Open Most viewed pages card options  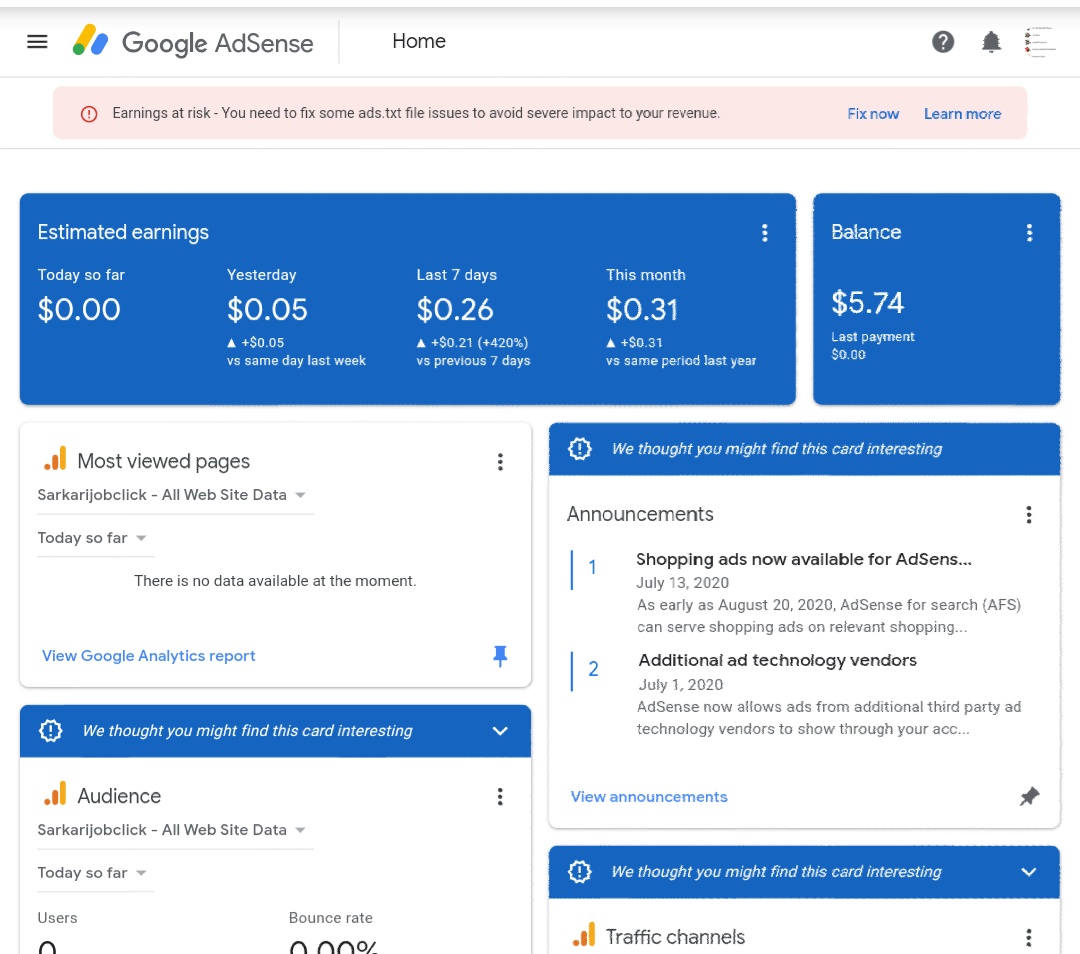[500, 462]
